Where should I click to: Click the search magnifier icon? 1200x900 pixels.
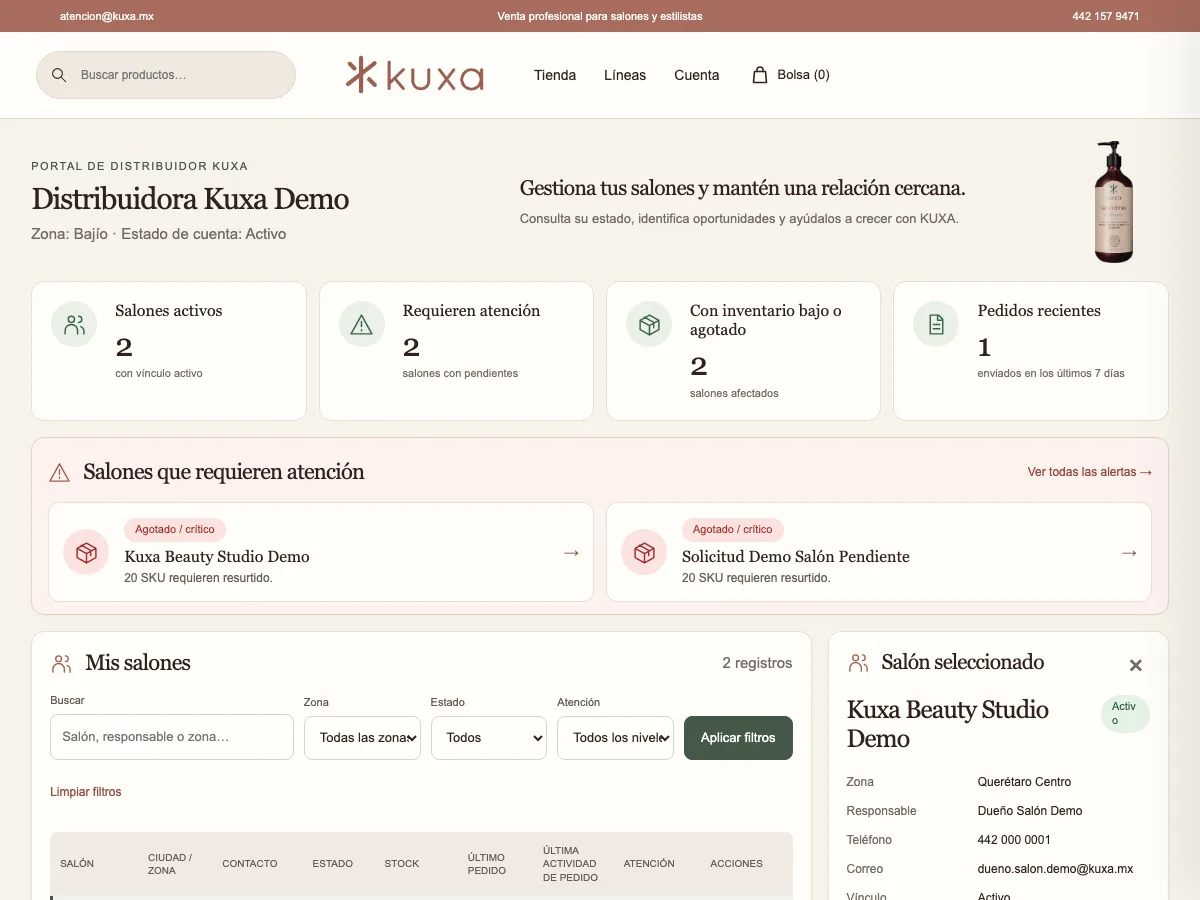[x=59, y=75]
